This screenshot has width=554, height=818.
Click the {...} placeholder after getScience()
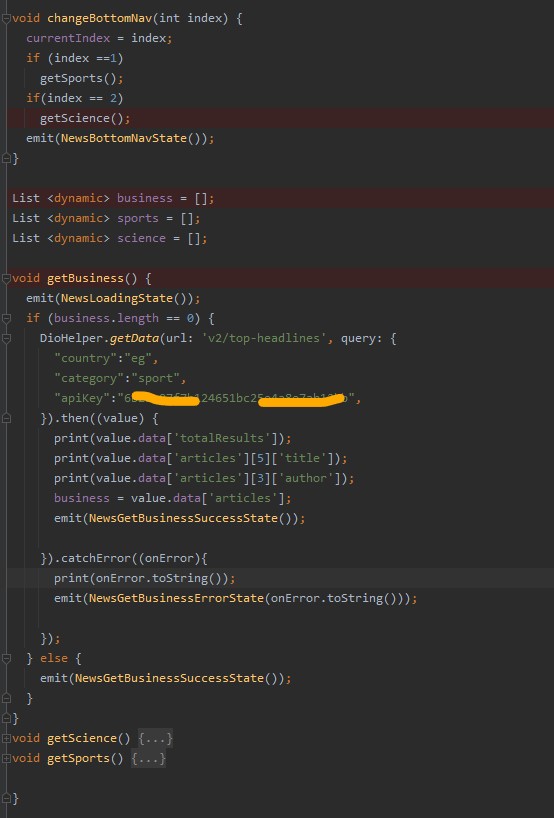[155, 738]
